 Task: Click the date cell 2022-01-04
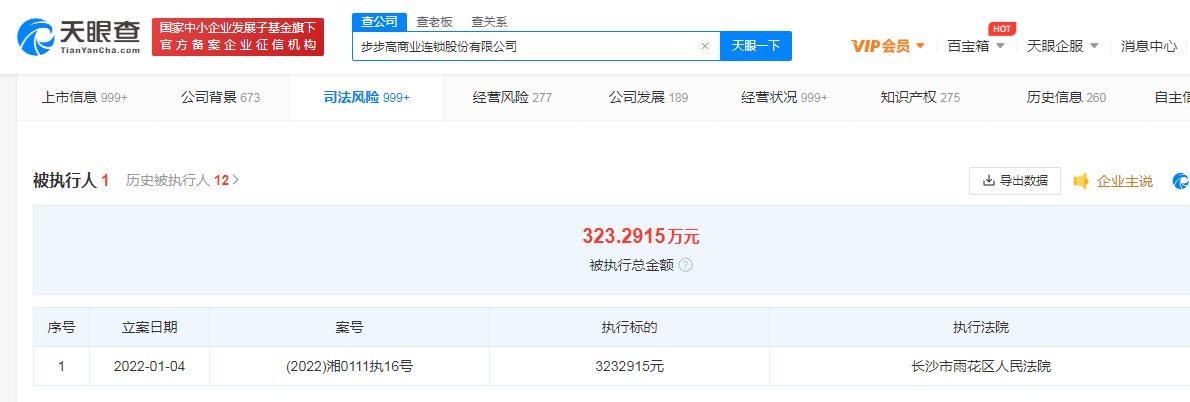pos(150,366)
